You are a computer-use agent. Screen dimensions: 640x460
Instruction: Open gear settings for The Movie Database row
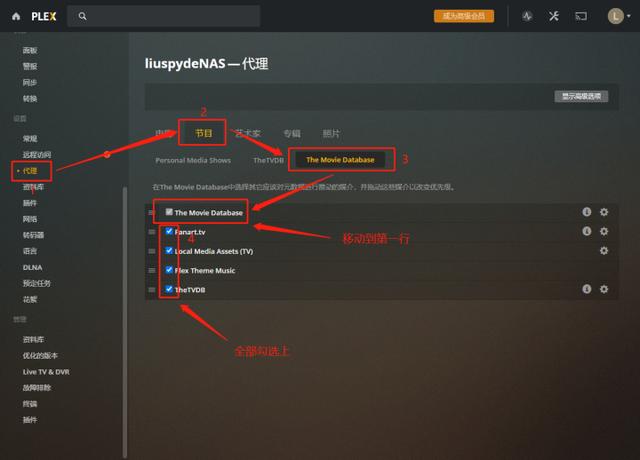[604, 212]
